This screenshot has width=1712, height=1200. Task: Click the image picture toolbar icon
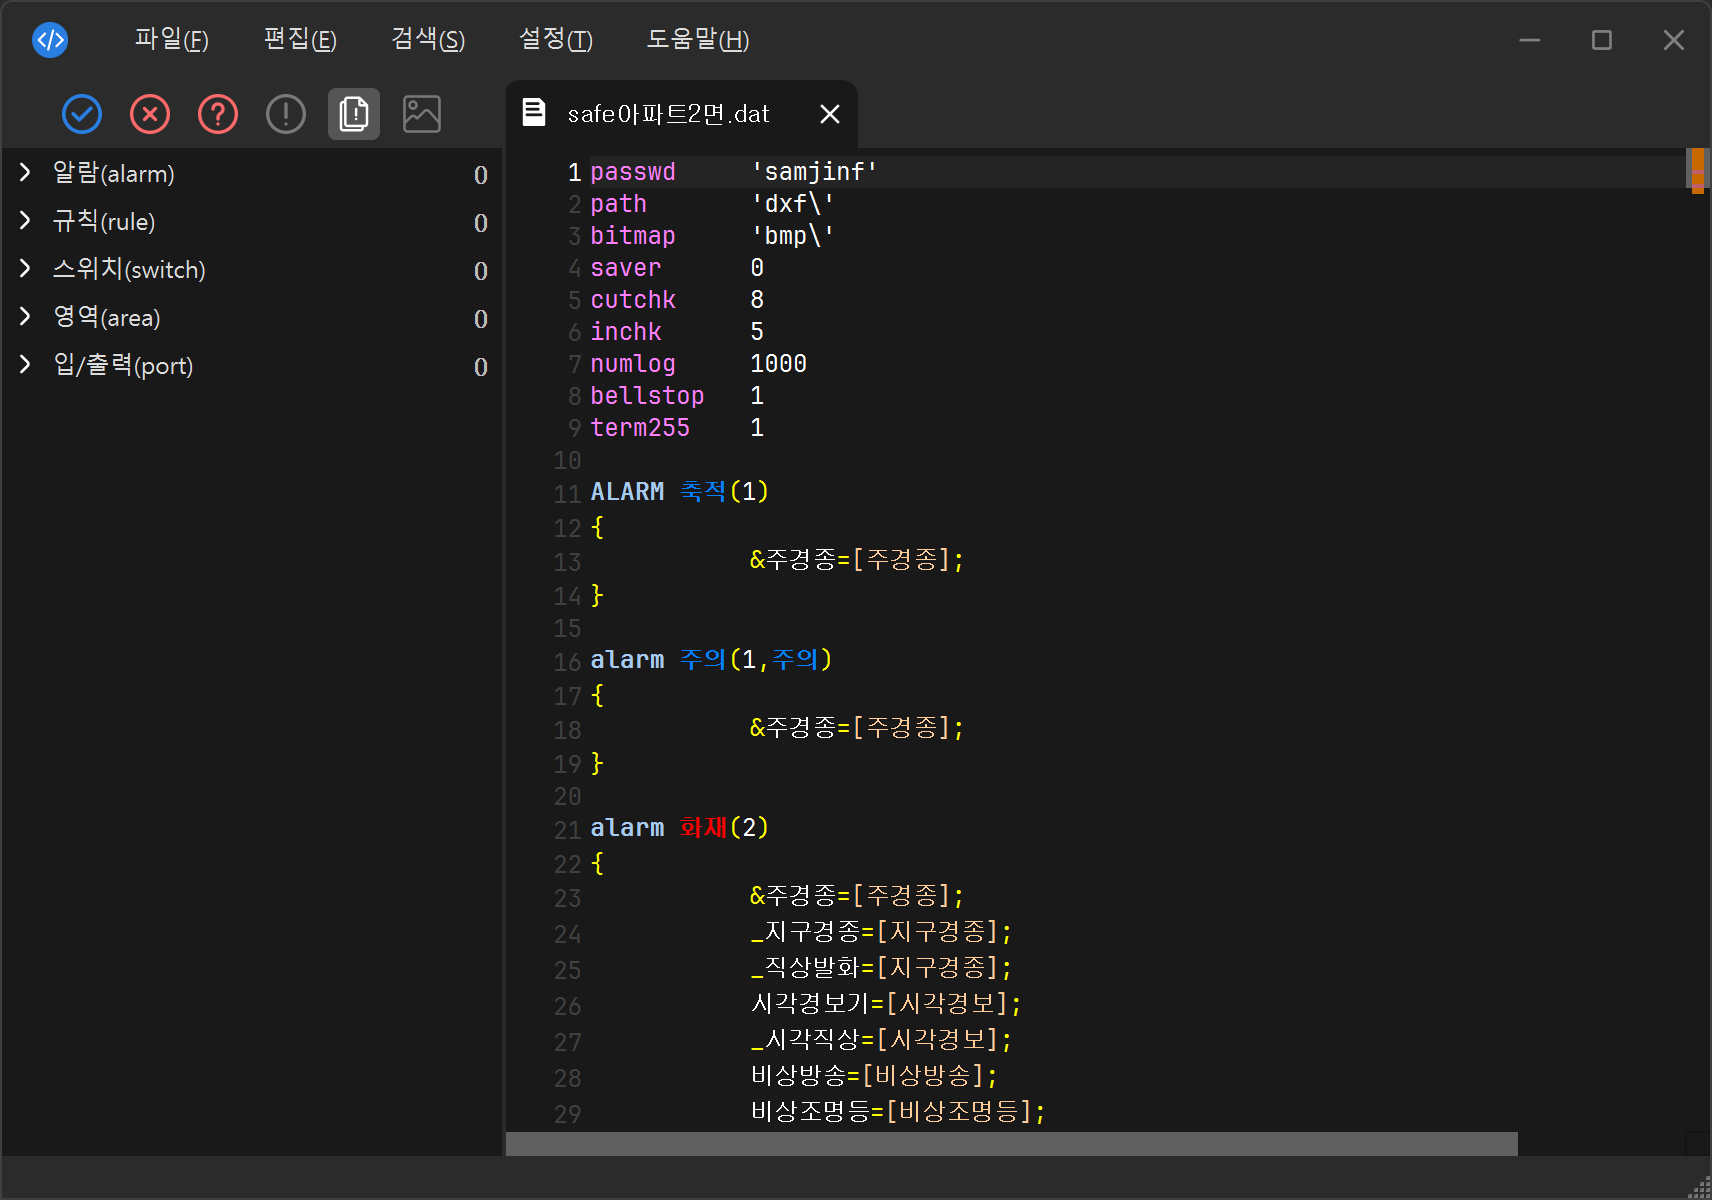422,114
